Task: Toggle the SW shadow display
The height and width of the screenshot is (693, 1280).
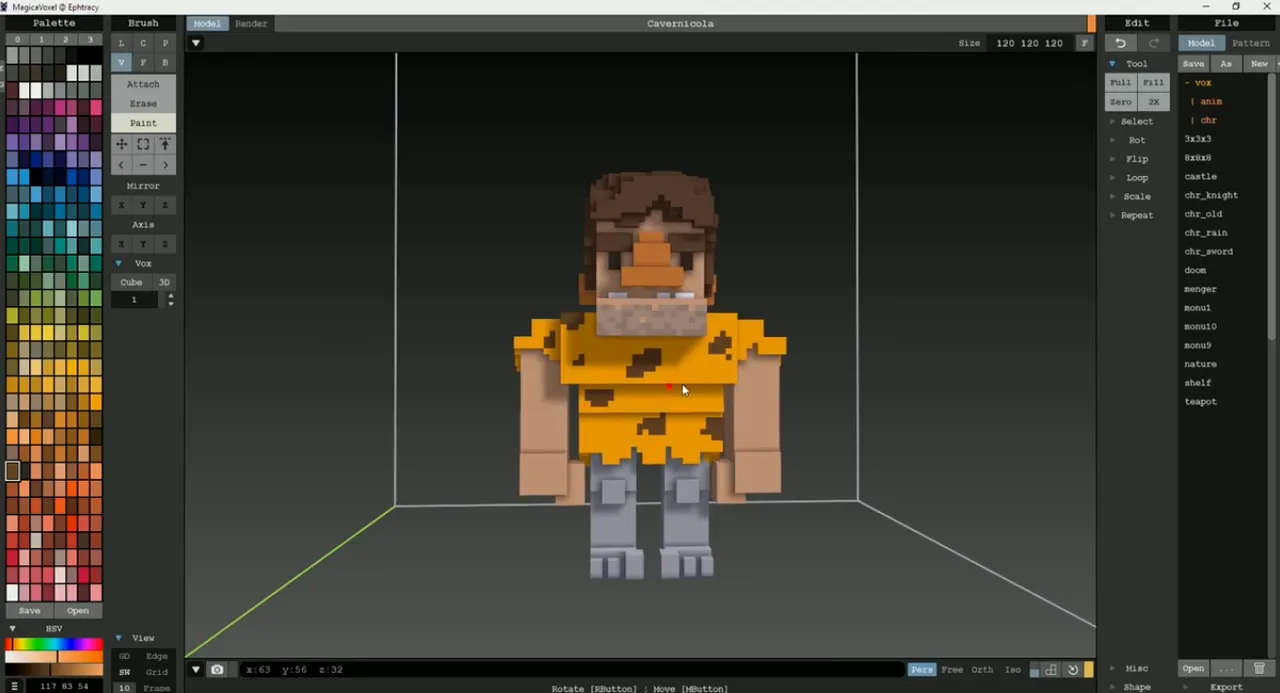Action: pos(125,672)
